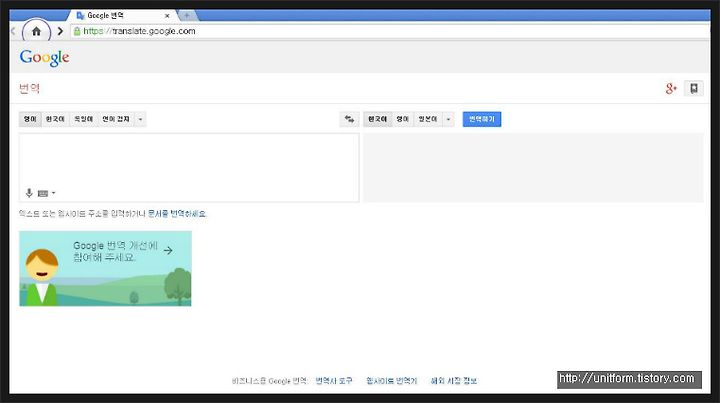Click the translate.google.com address bar

point(390,31)
